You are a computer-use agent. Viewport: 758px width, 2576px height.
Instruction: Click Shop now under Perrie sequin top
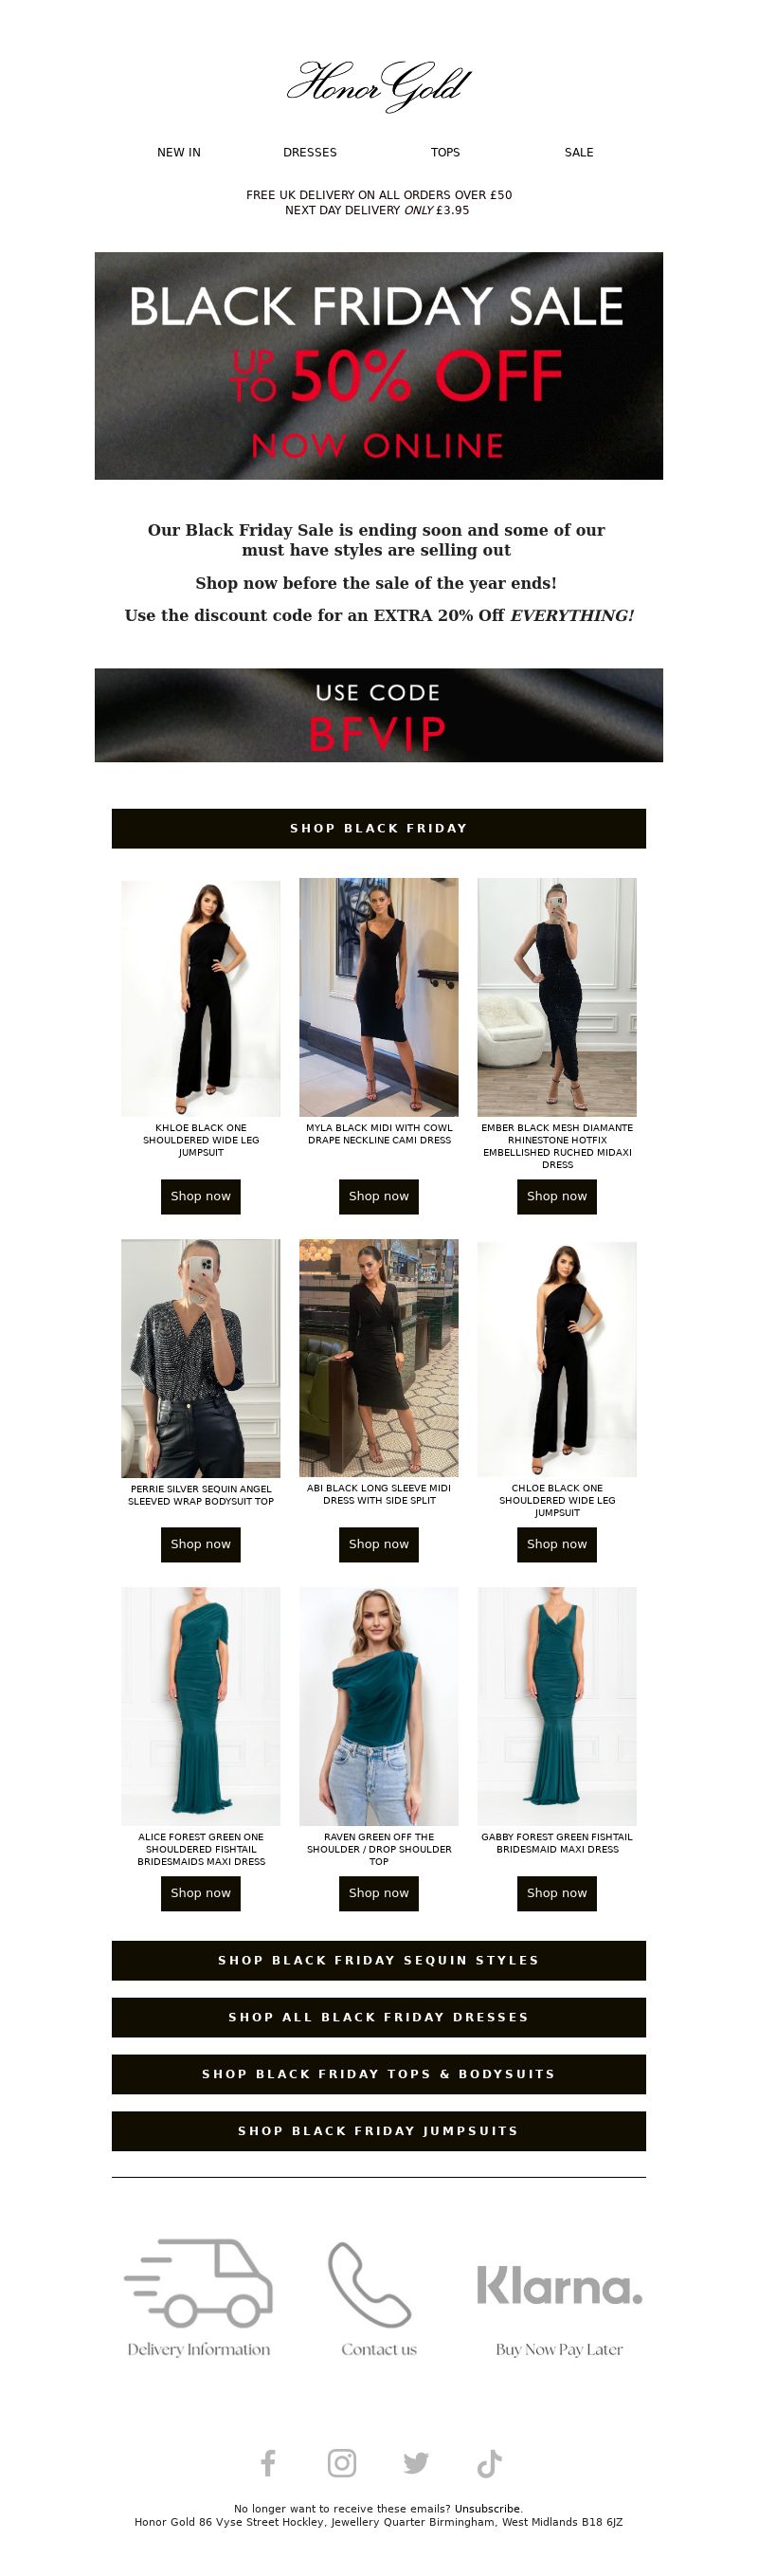click(201, 1544)
